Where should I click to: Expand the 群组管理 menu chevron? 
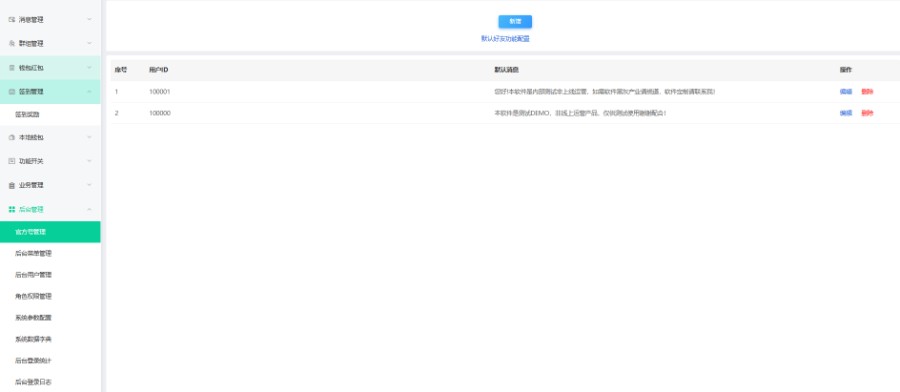(89, 44)
